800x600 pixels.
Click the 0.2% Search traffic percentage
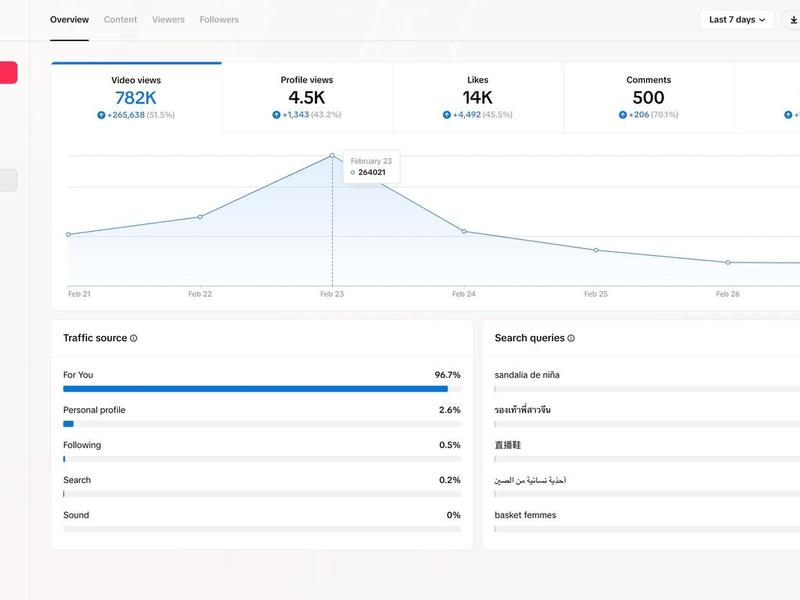[x=449, y=480]
